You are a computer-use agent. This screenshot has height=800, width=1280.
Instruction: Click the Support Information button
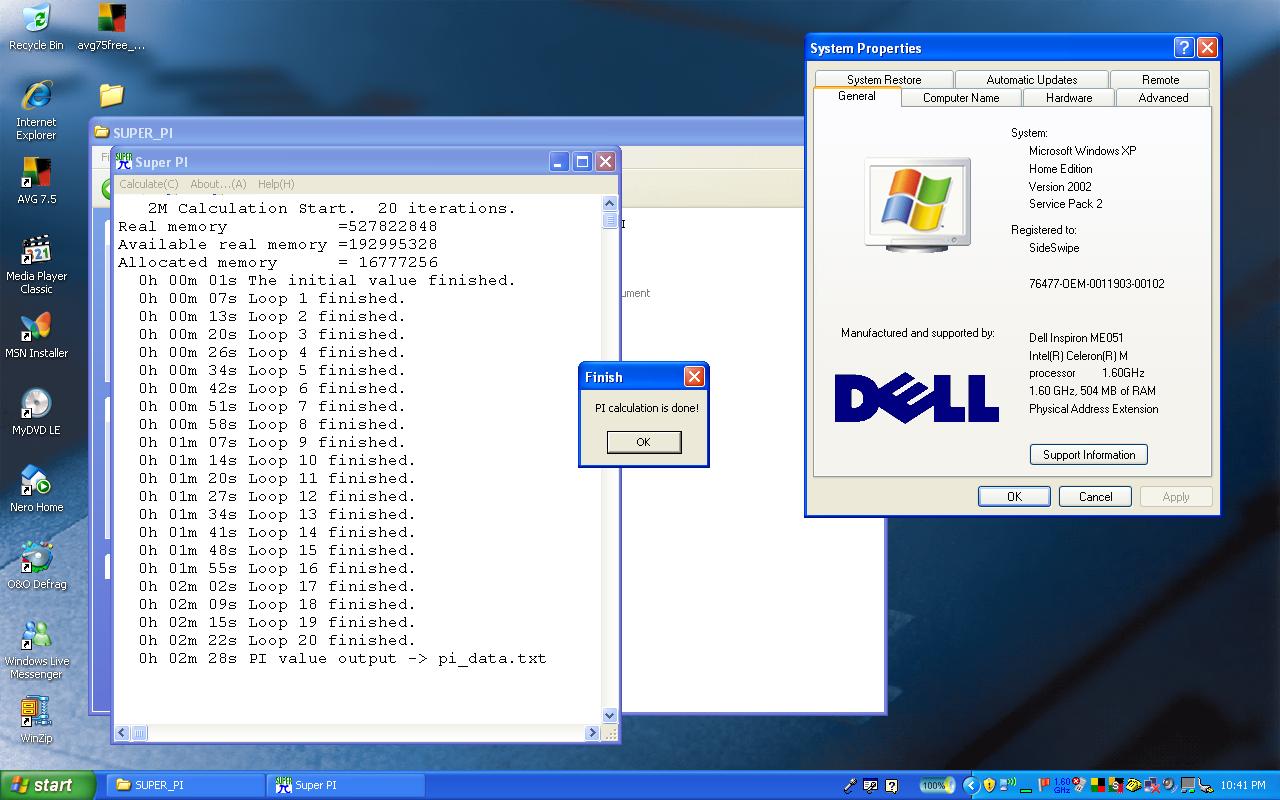coord(1089,455)
